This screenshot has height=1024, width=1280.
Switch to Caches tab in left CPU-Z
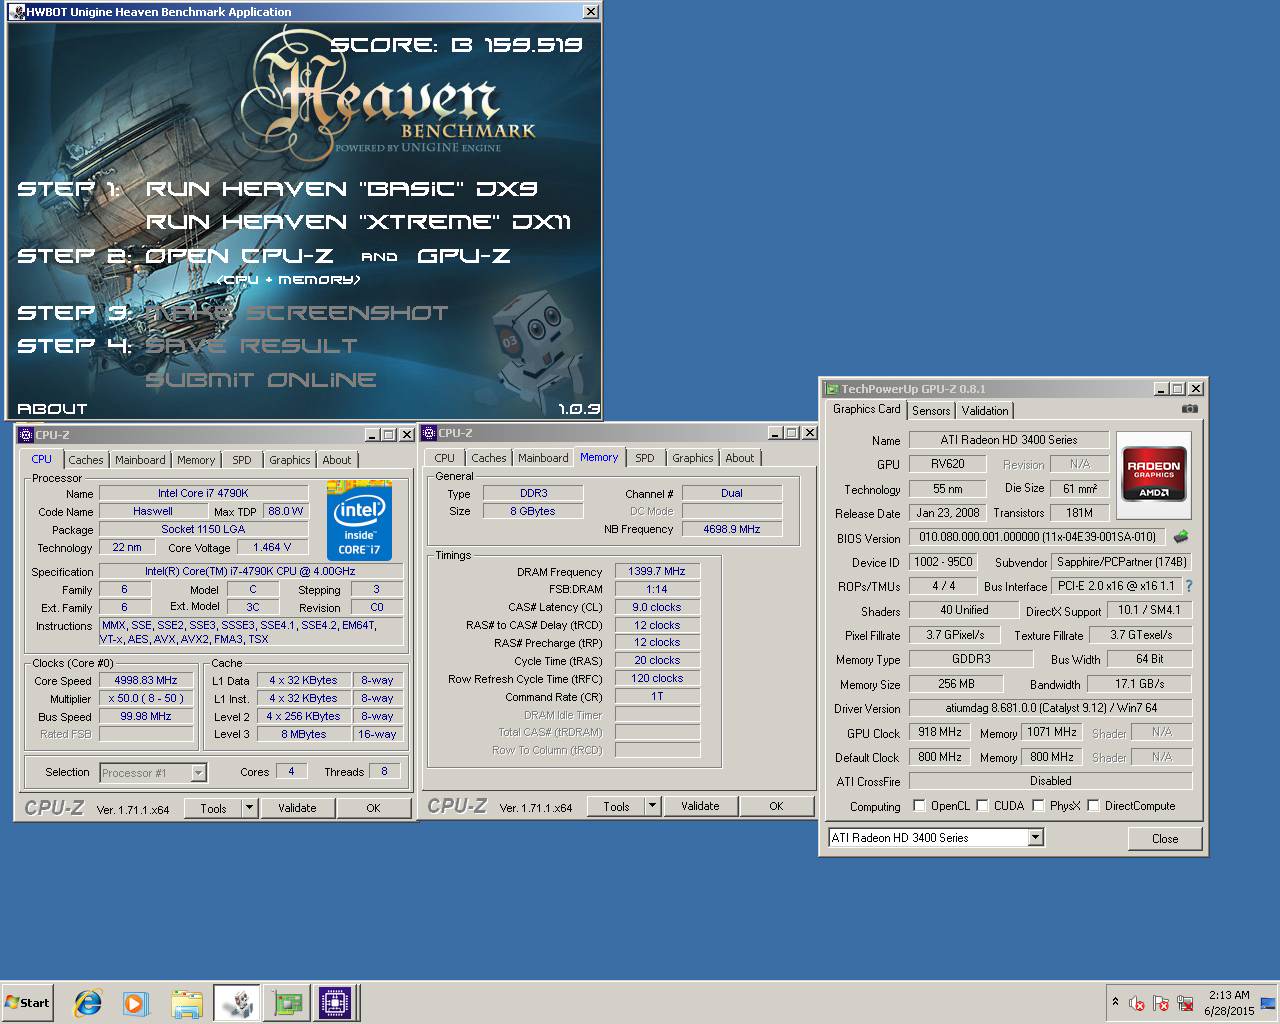point(86,460)
